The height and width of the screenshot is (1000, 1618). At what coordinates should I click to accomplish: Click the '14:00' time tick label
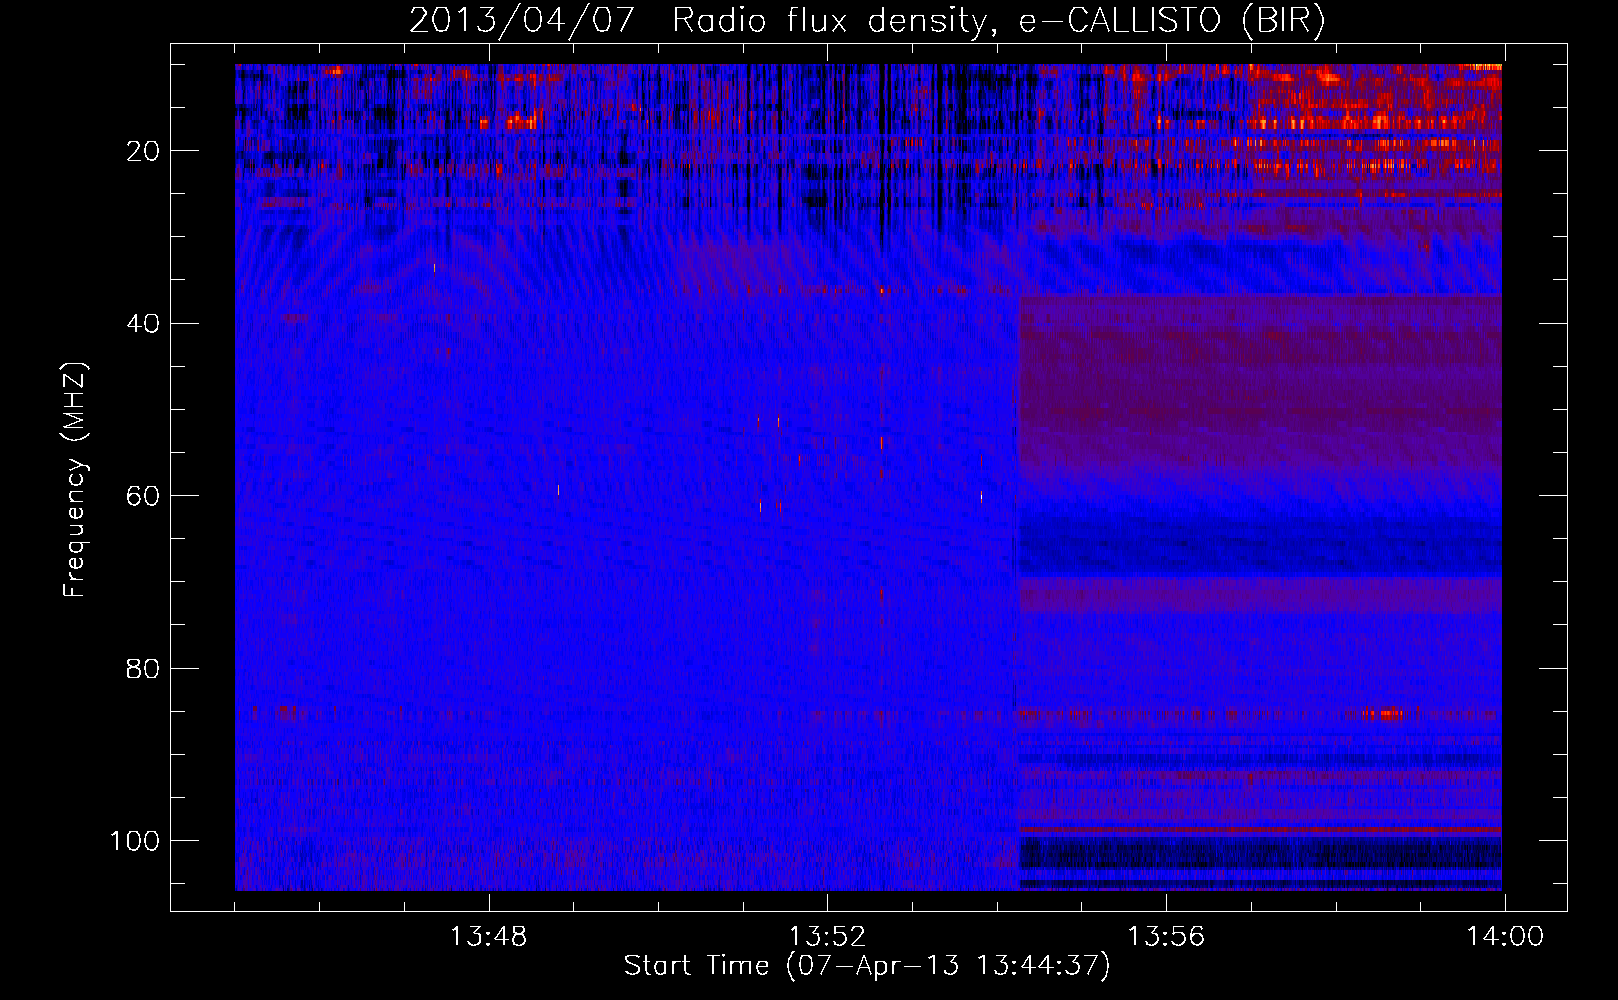point(1505,937)
